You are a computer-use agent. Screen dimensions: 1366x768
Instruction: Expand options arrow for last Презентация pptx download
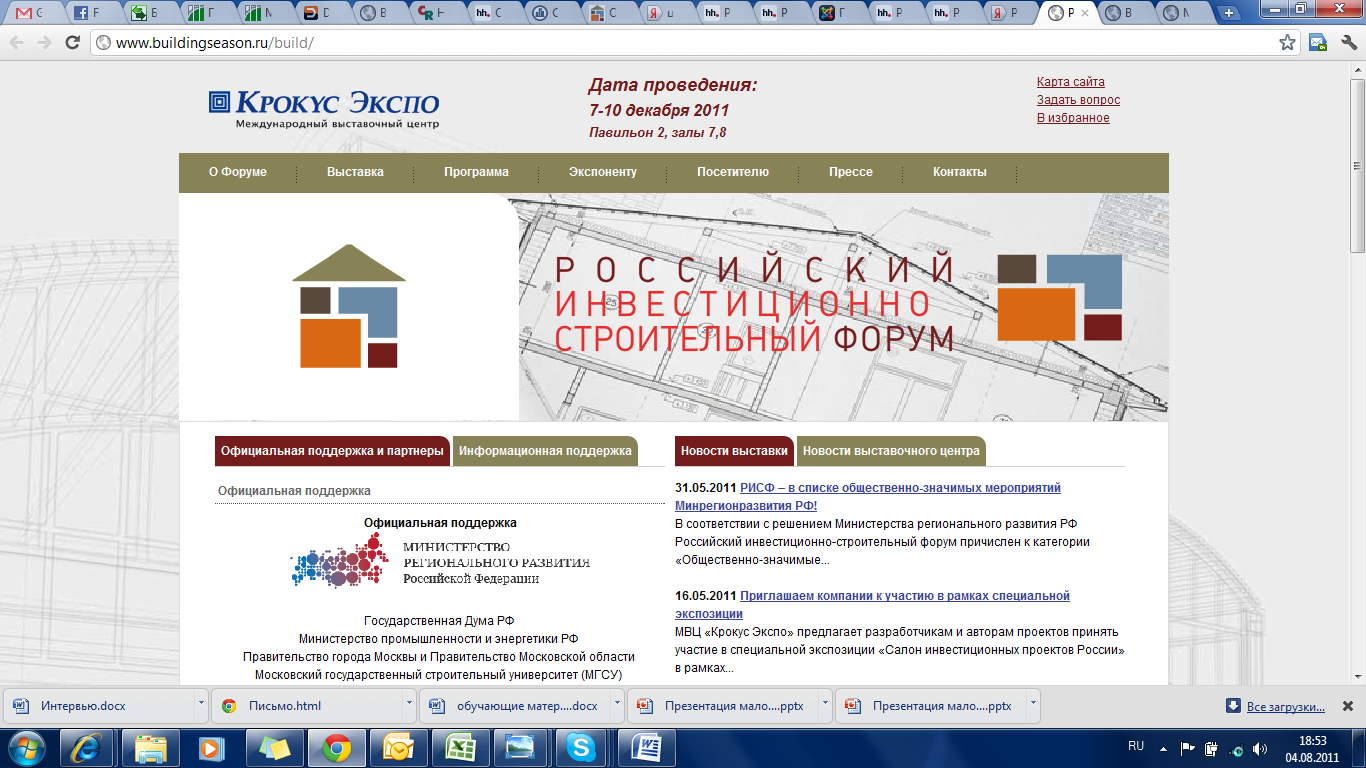click(1032, 705)
